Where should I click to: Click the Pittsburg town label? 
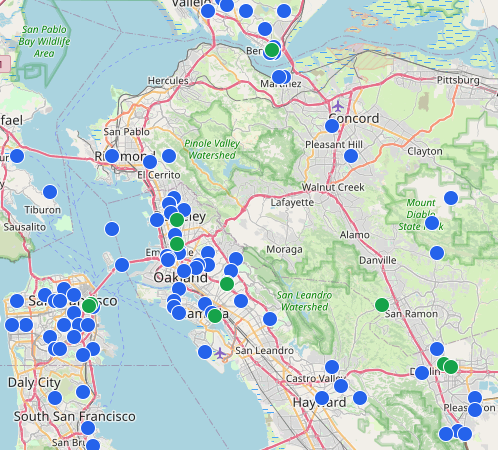[x=458, y=80]
